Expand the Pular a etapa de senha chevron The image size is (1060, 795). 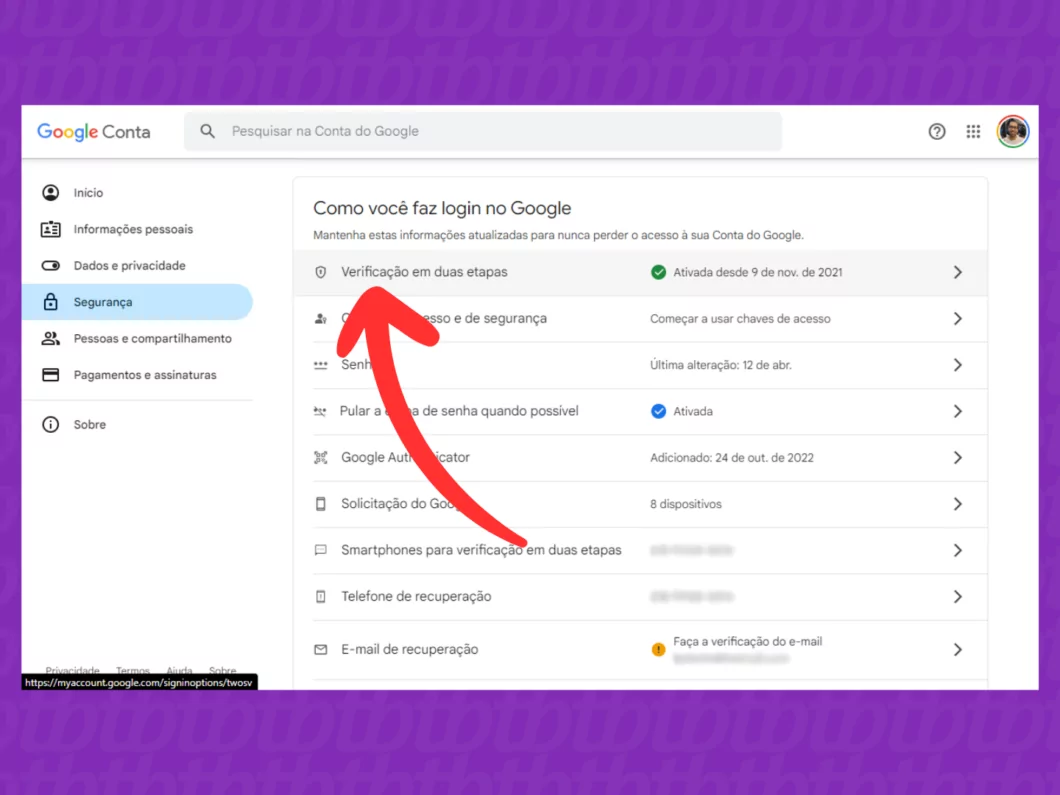point(958,411)
